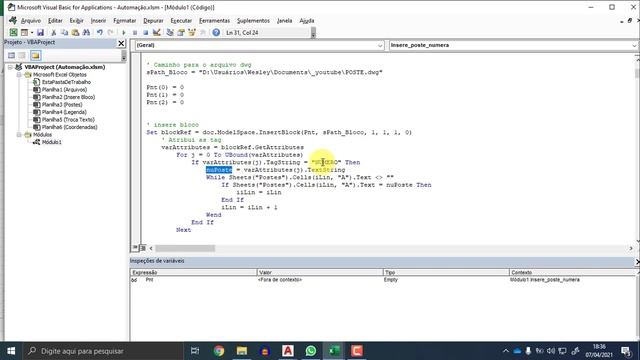The width and height of the screenshot is (640, 360).
Task: Close the Projeto - VBAProject panel
Action: click(x=121, y=43)
